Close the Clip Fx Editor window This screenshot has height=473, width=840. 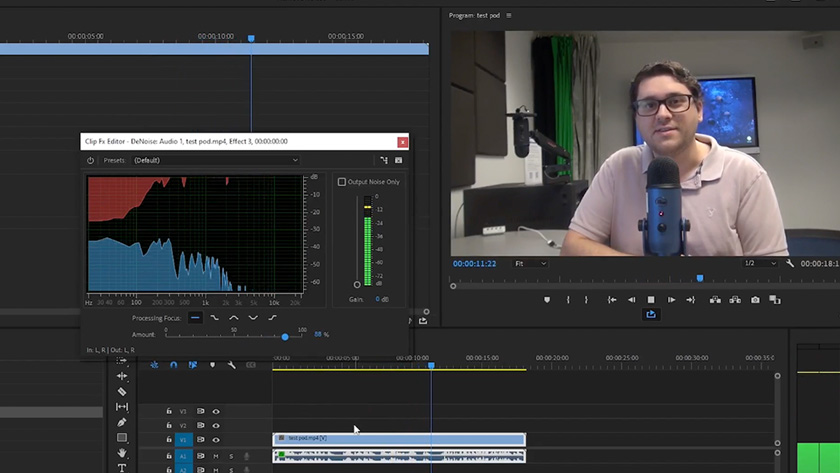pyautogui.click(x=402, y=142)
